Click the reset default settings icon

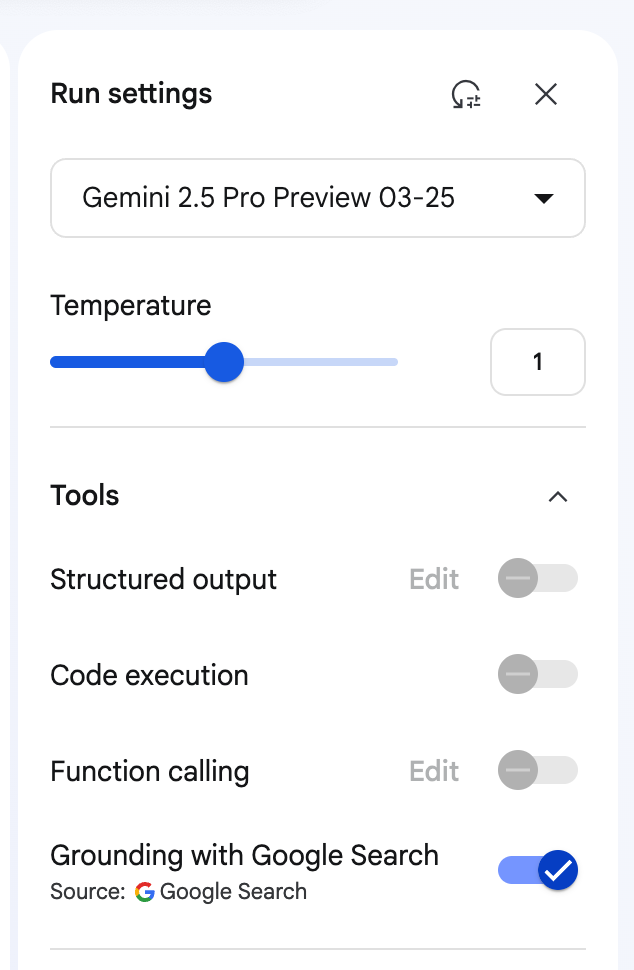point(466,95)
